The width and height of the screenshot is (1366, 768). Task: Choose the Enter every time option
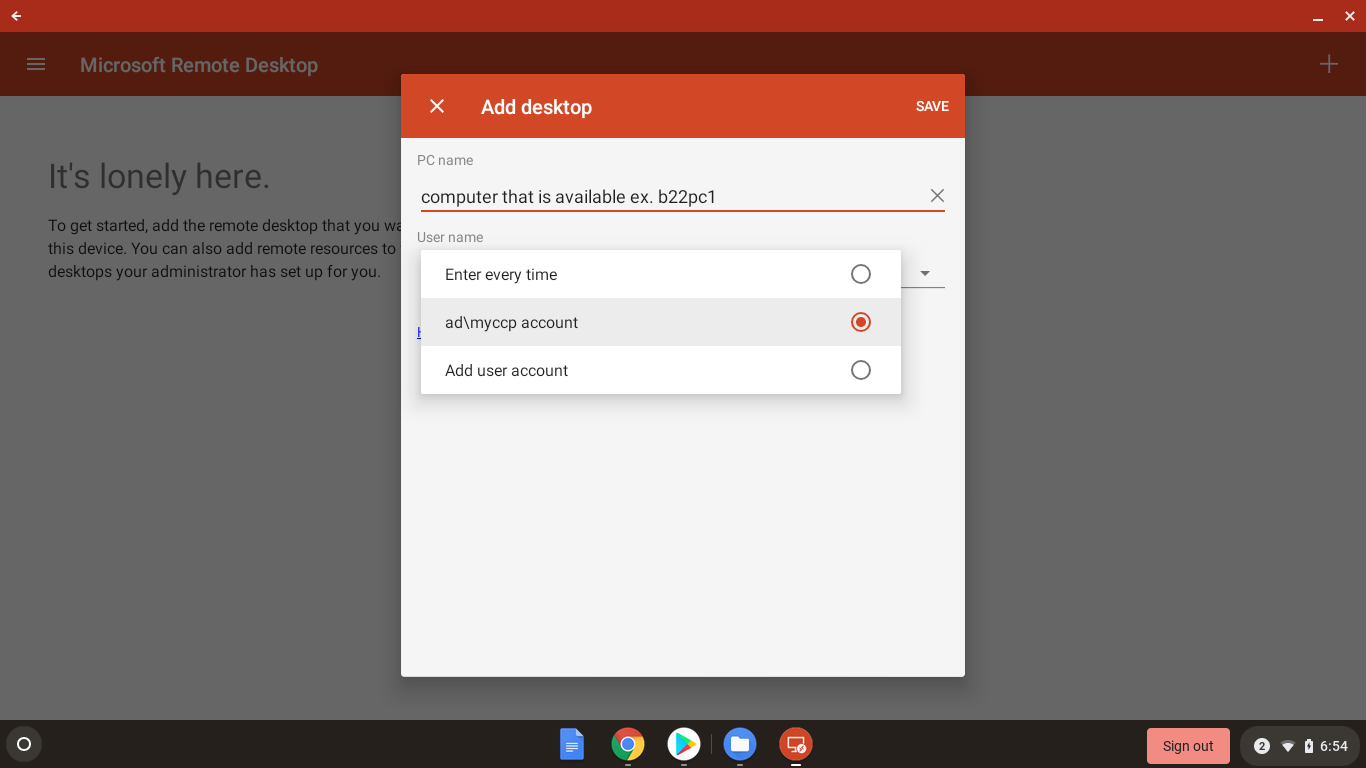coord(661,274)
